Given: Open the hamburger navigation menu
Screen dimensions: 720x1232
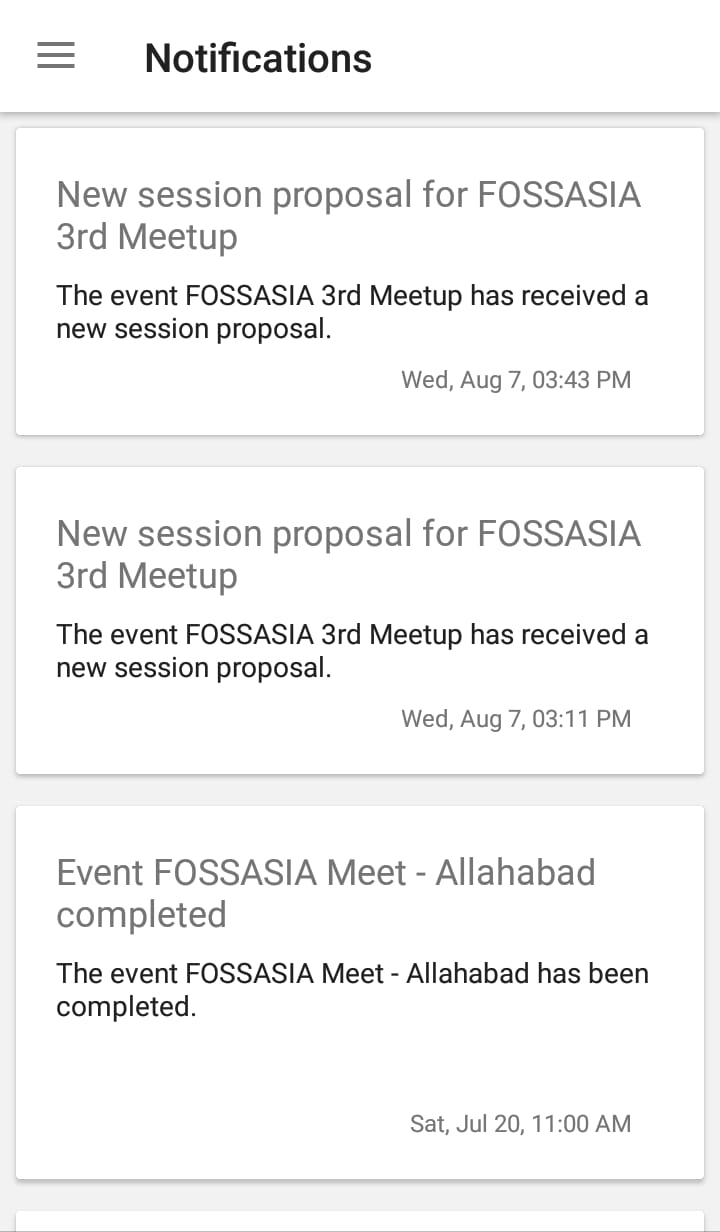Looking at the screenshot, I should coord(56,57).
